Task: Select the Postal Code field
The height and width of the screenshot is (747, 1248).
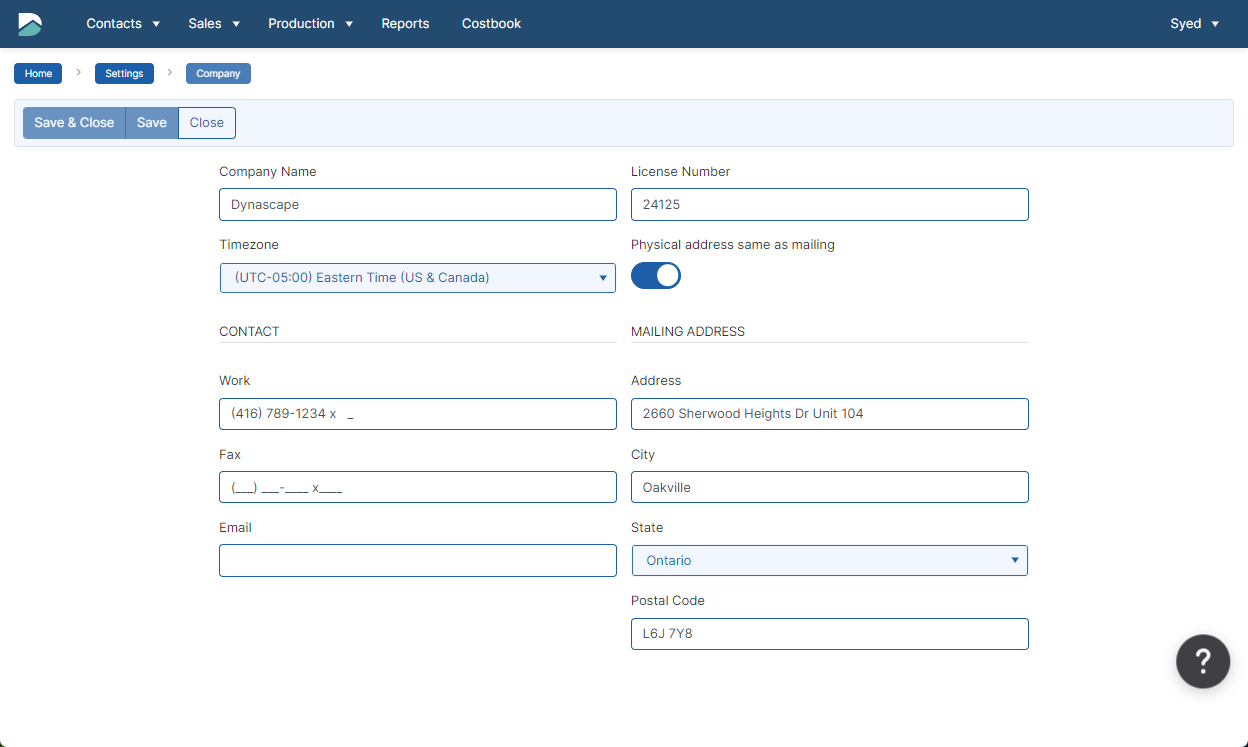Action: [829, 634]
